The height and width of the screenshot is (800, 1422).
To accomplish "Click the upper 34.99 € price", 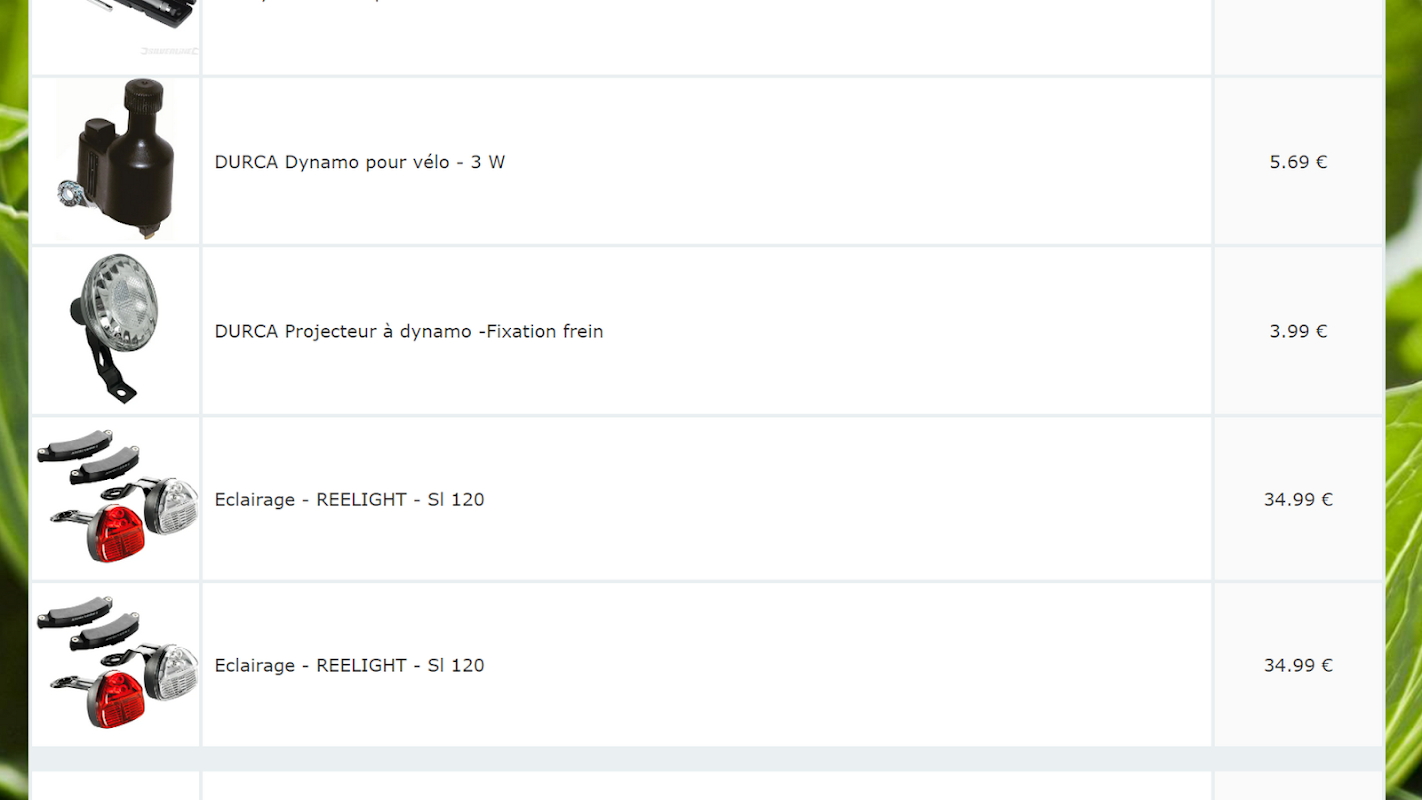I will 1298,499.
